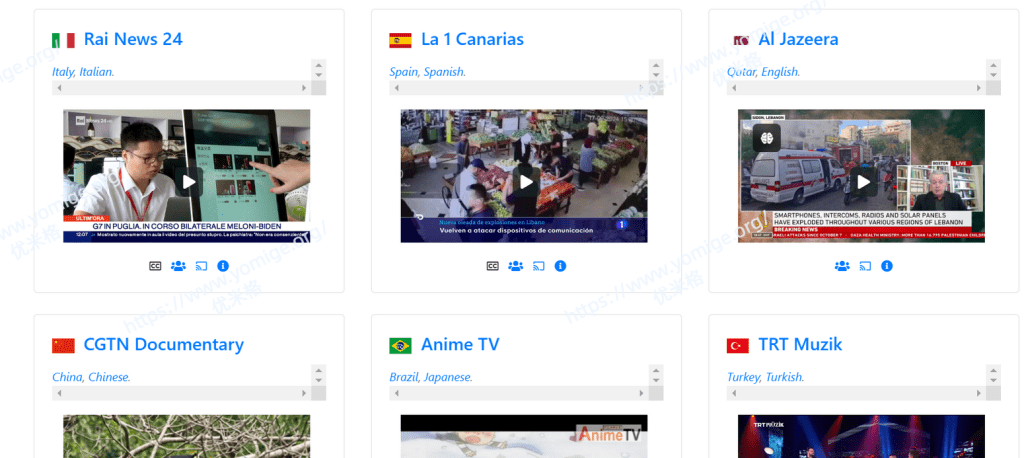Image resolution: width=1024 pixels, height=458 pixels.
Task: Click the Anime TV channel title
Action: (460, 344)
